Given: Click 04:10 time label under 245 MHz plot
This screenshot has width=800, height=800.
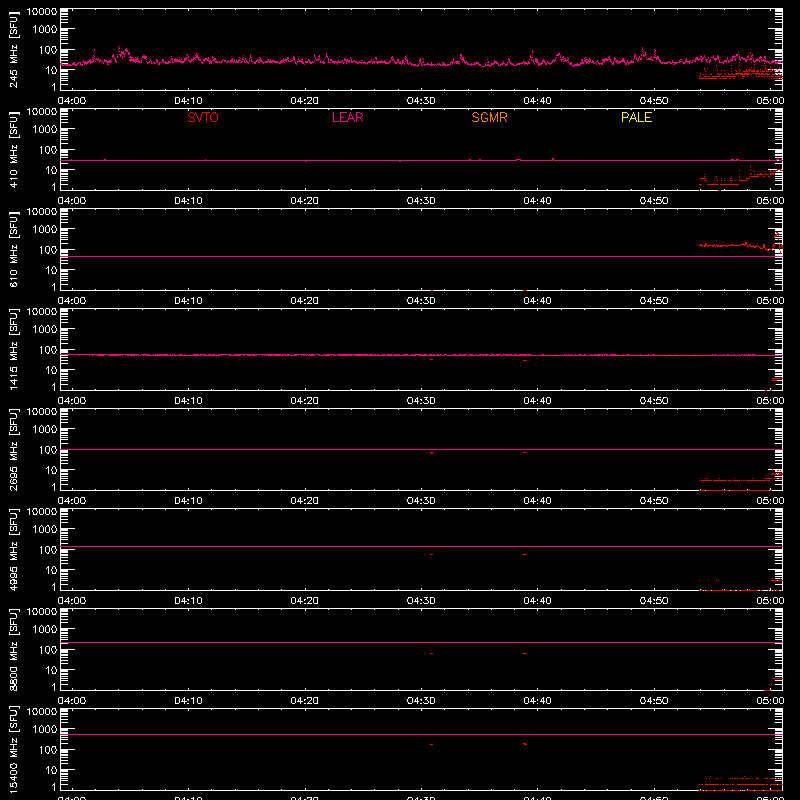Looking at the screenshot, I should click(188, 101).
